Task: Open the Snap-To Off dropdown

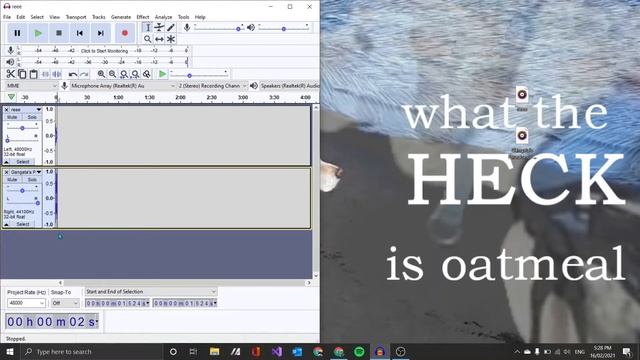Action: 65,303
